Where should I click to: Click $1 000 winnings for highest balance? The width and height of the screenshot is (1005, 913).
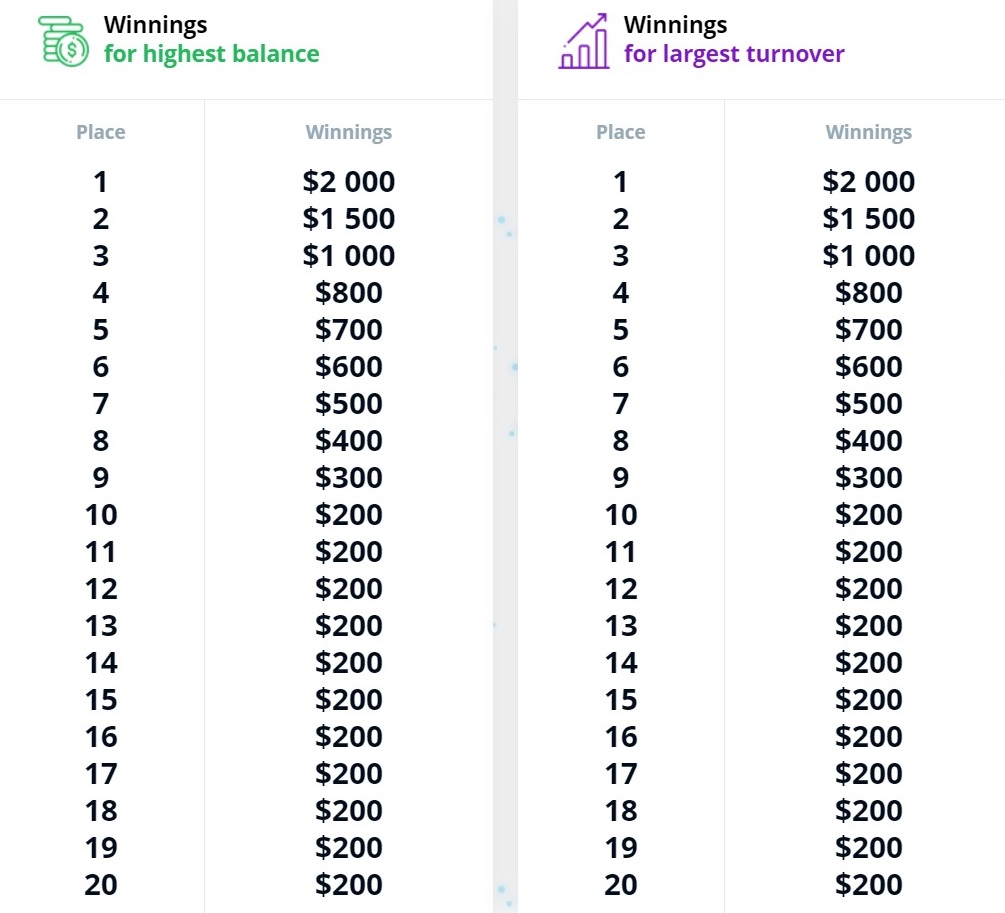349,256
